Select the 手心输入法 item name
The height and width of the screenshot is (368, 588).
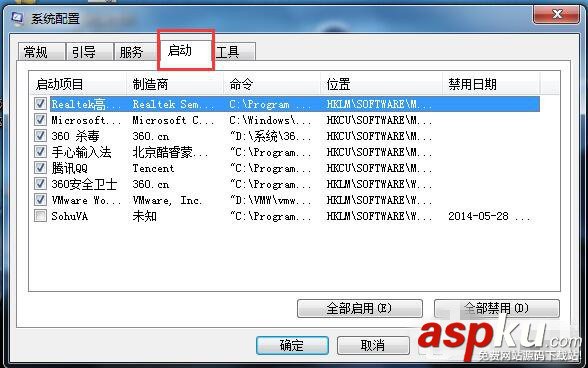(x=81, y=152)
